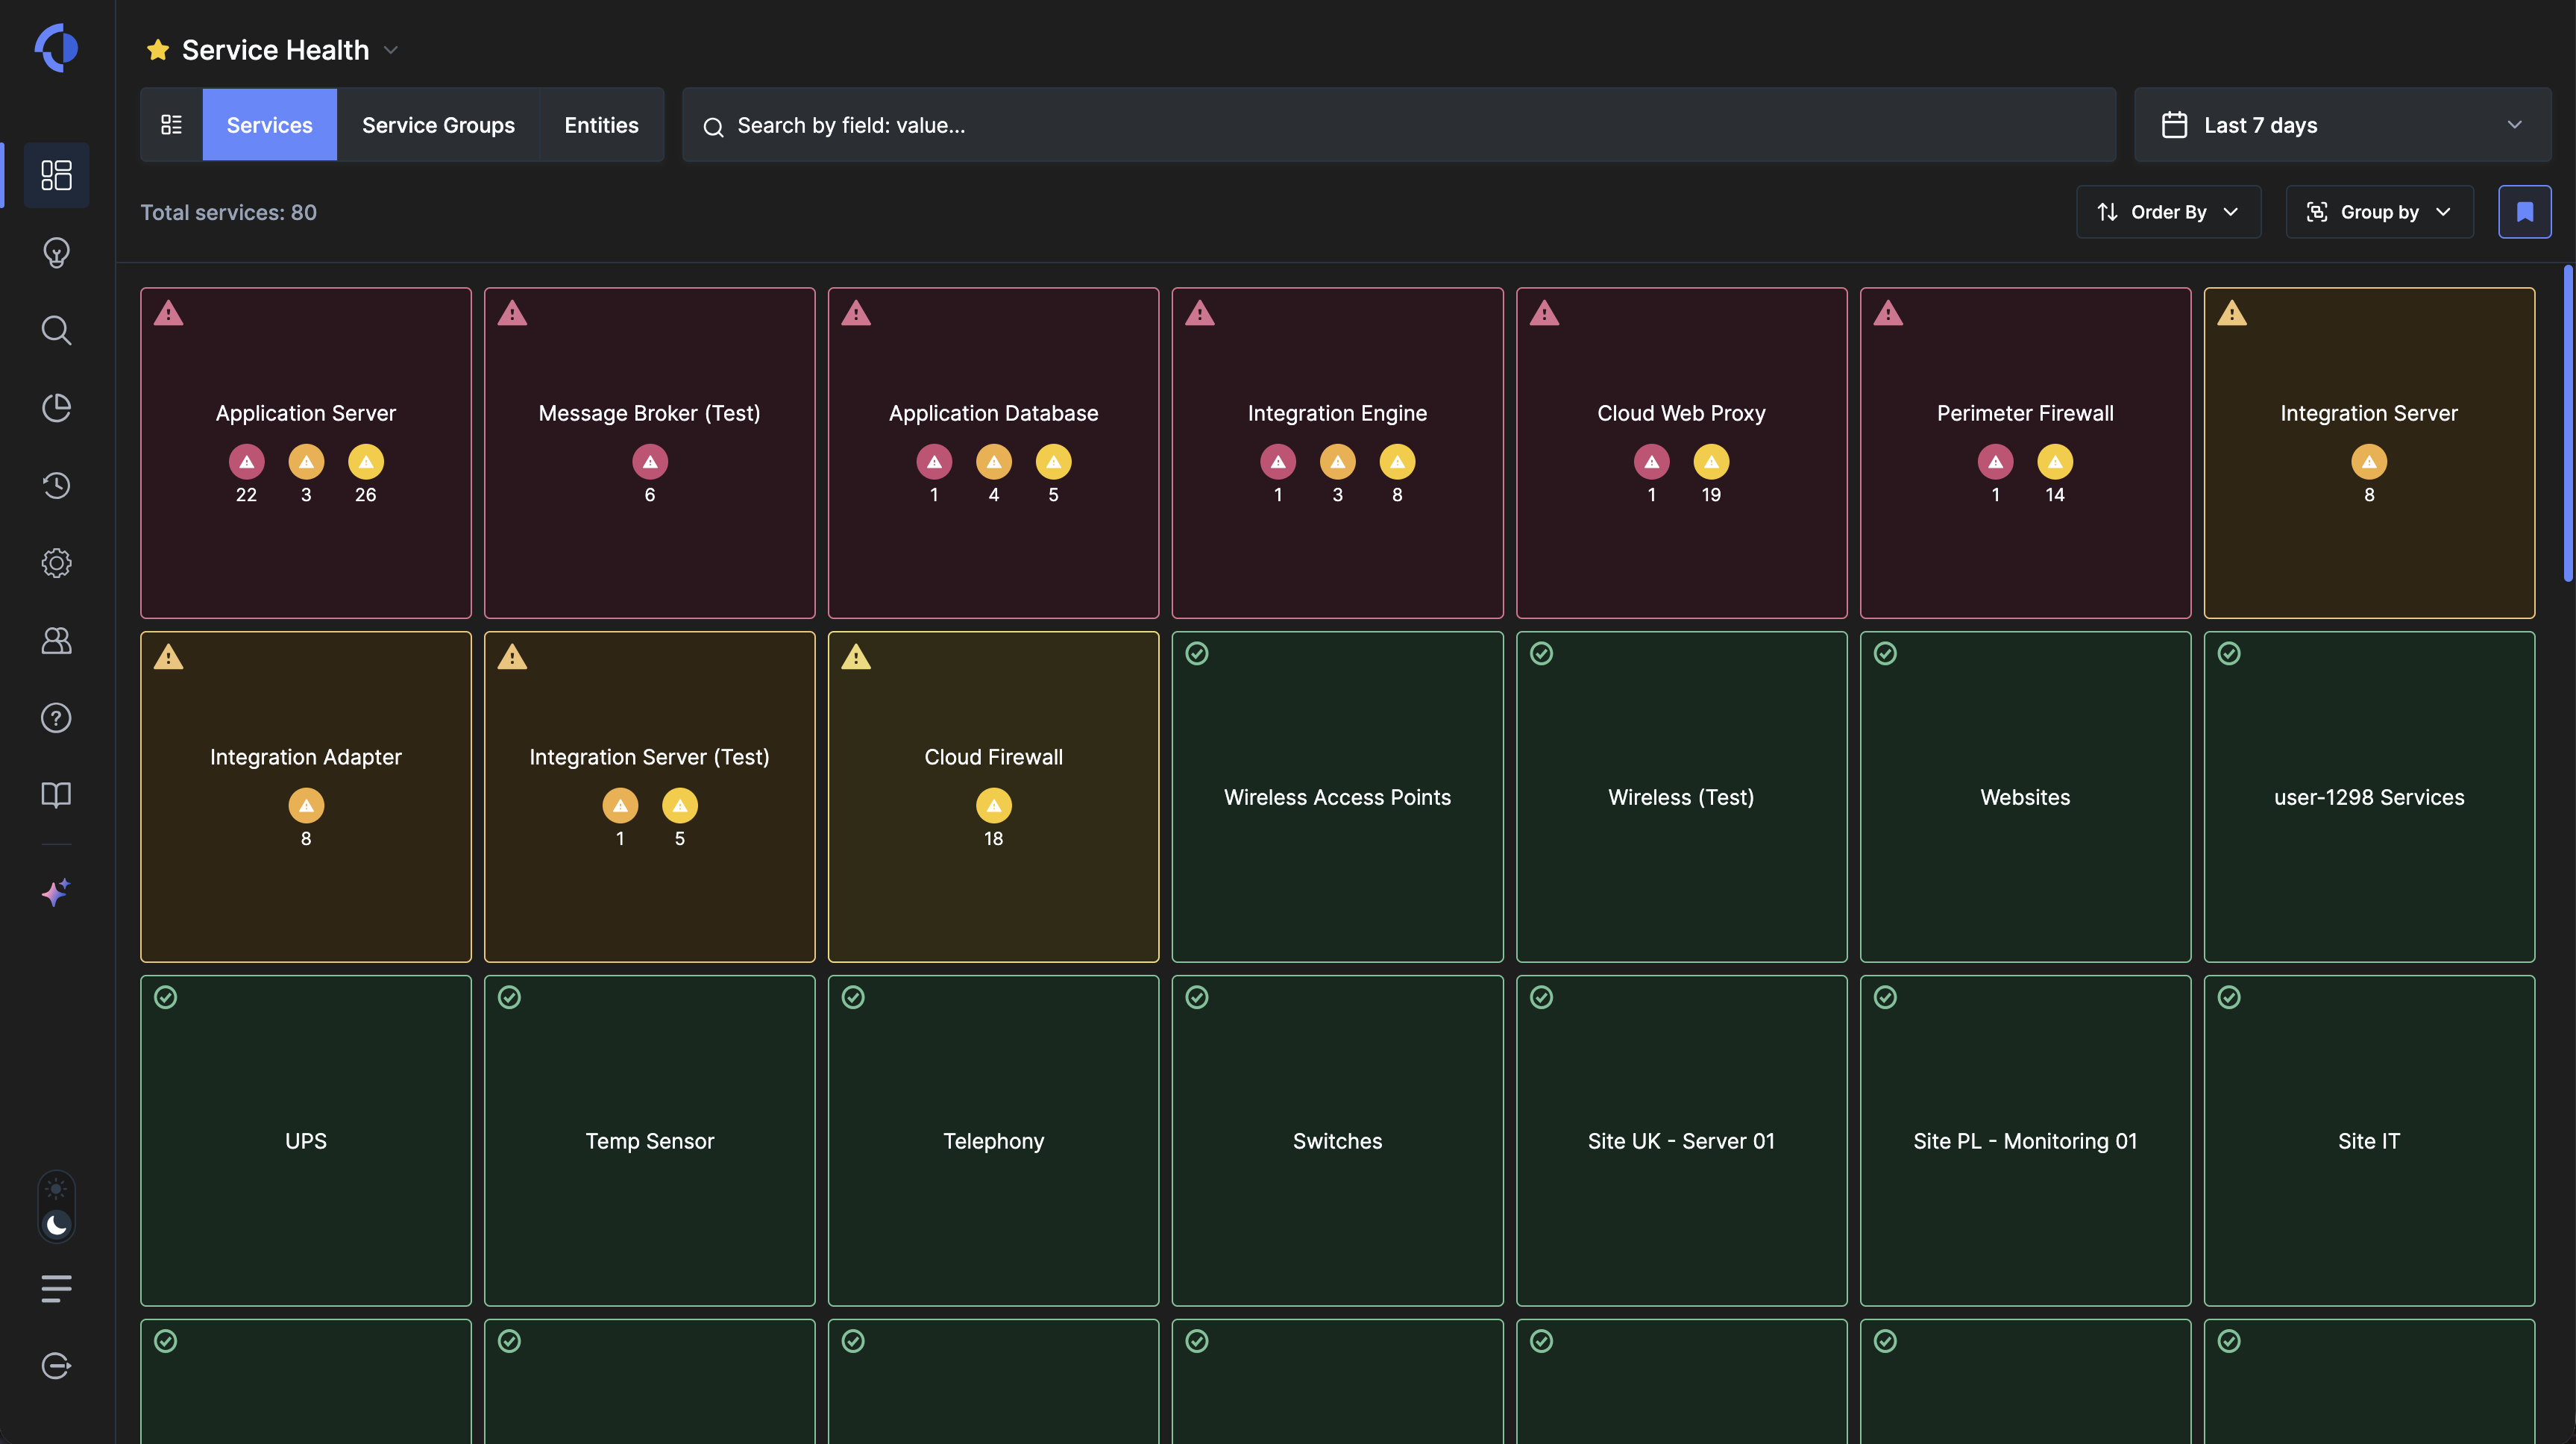Open the Cloud Web Proxy card
Viewport: 2576px width, 1444px height.
click(1681, 453)
